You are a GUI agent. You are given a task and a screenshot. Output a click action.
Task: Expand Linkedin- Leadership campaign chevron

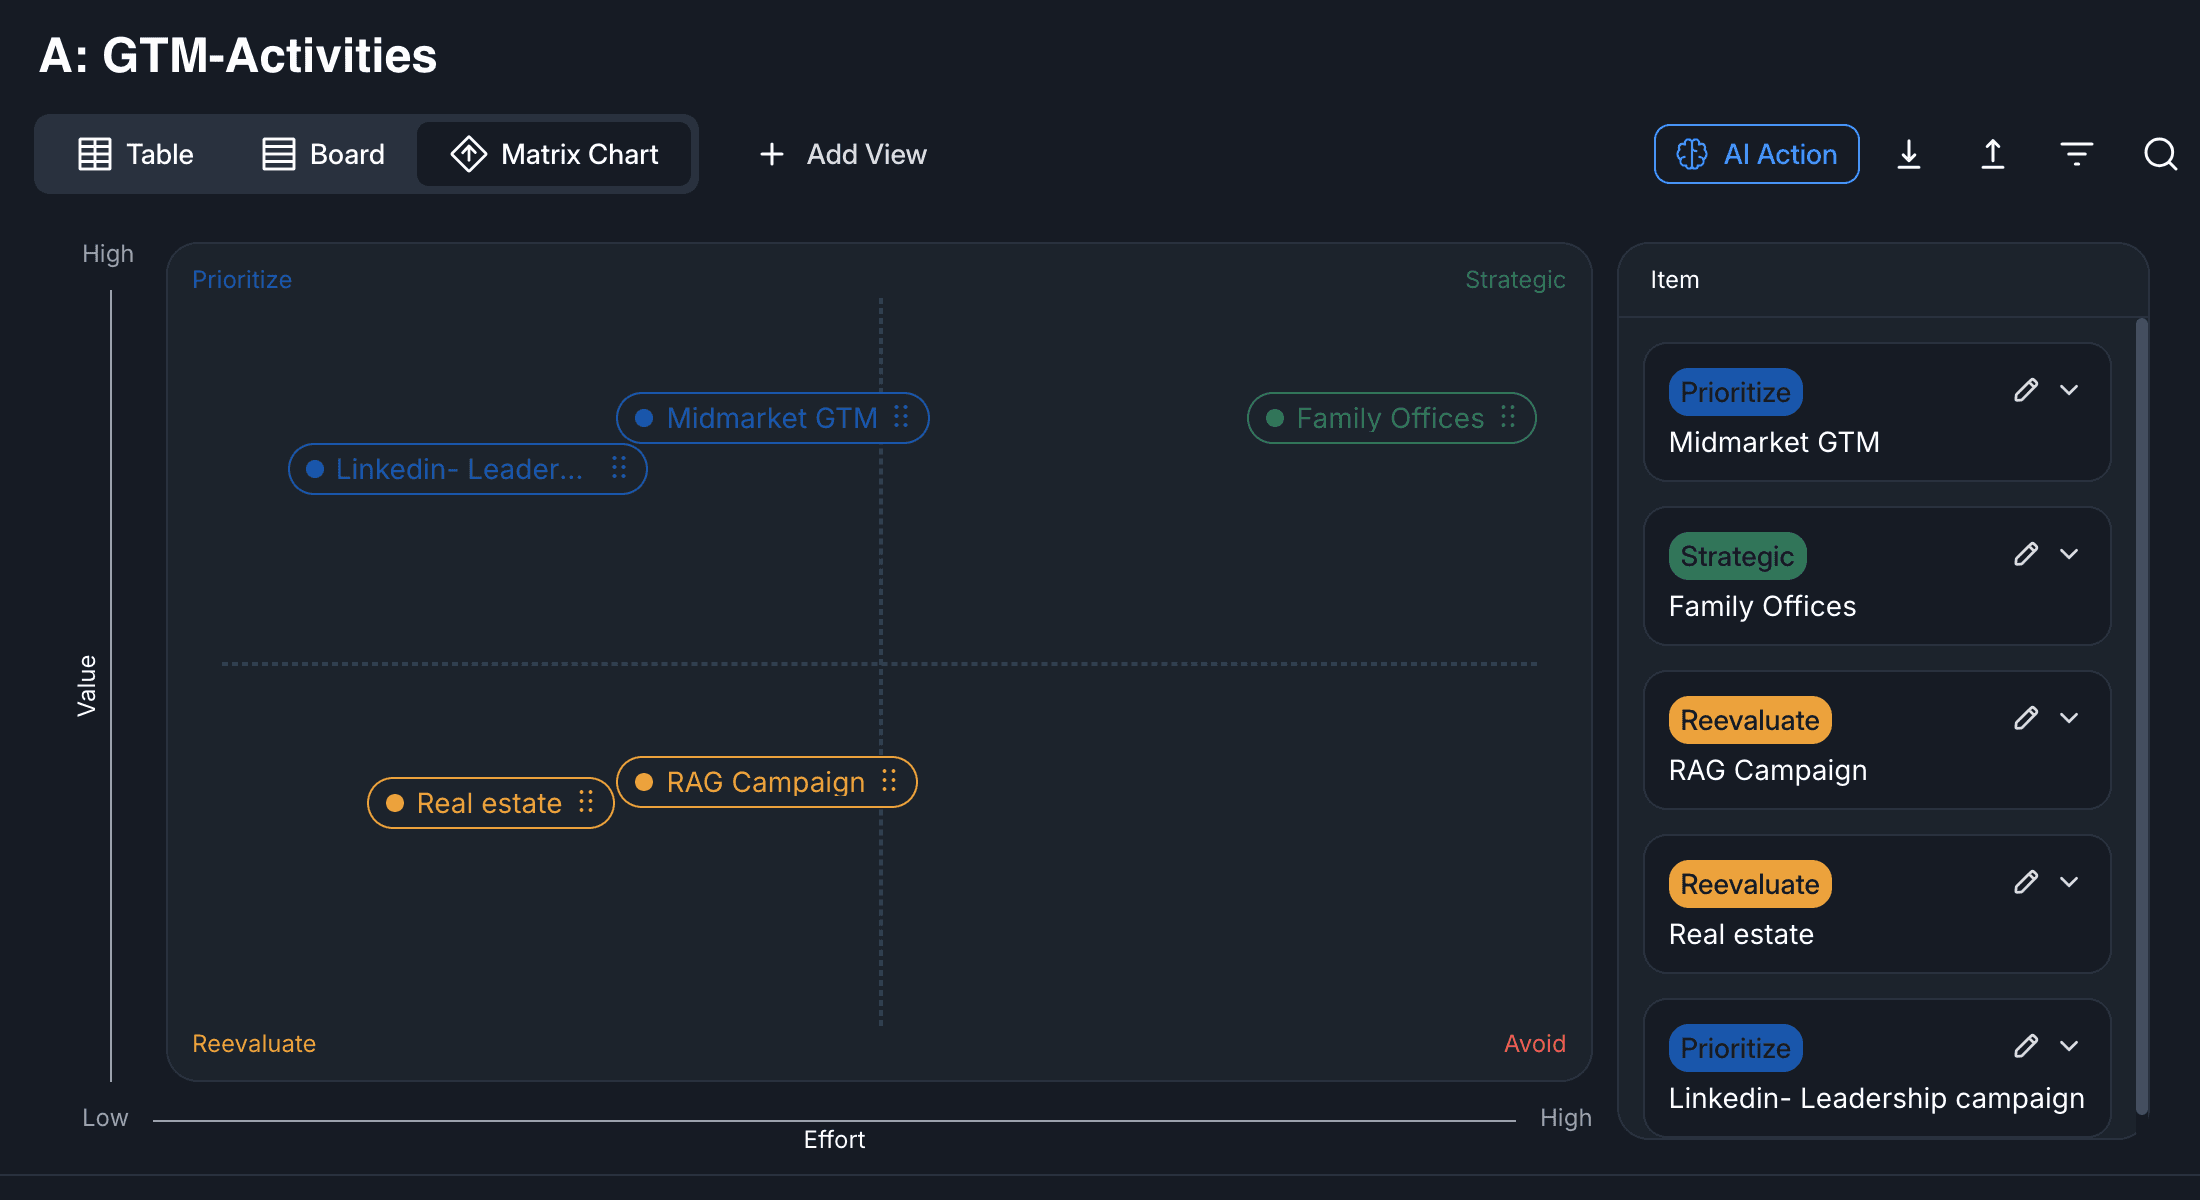[2069, 1046]
